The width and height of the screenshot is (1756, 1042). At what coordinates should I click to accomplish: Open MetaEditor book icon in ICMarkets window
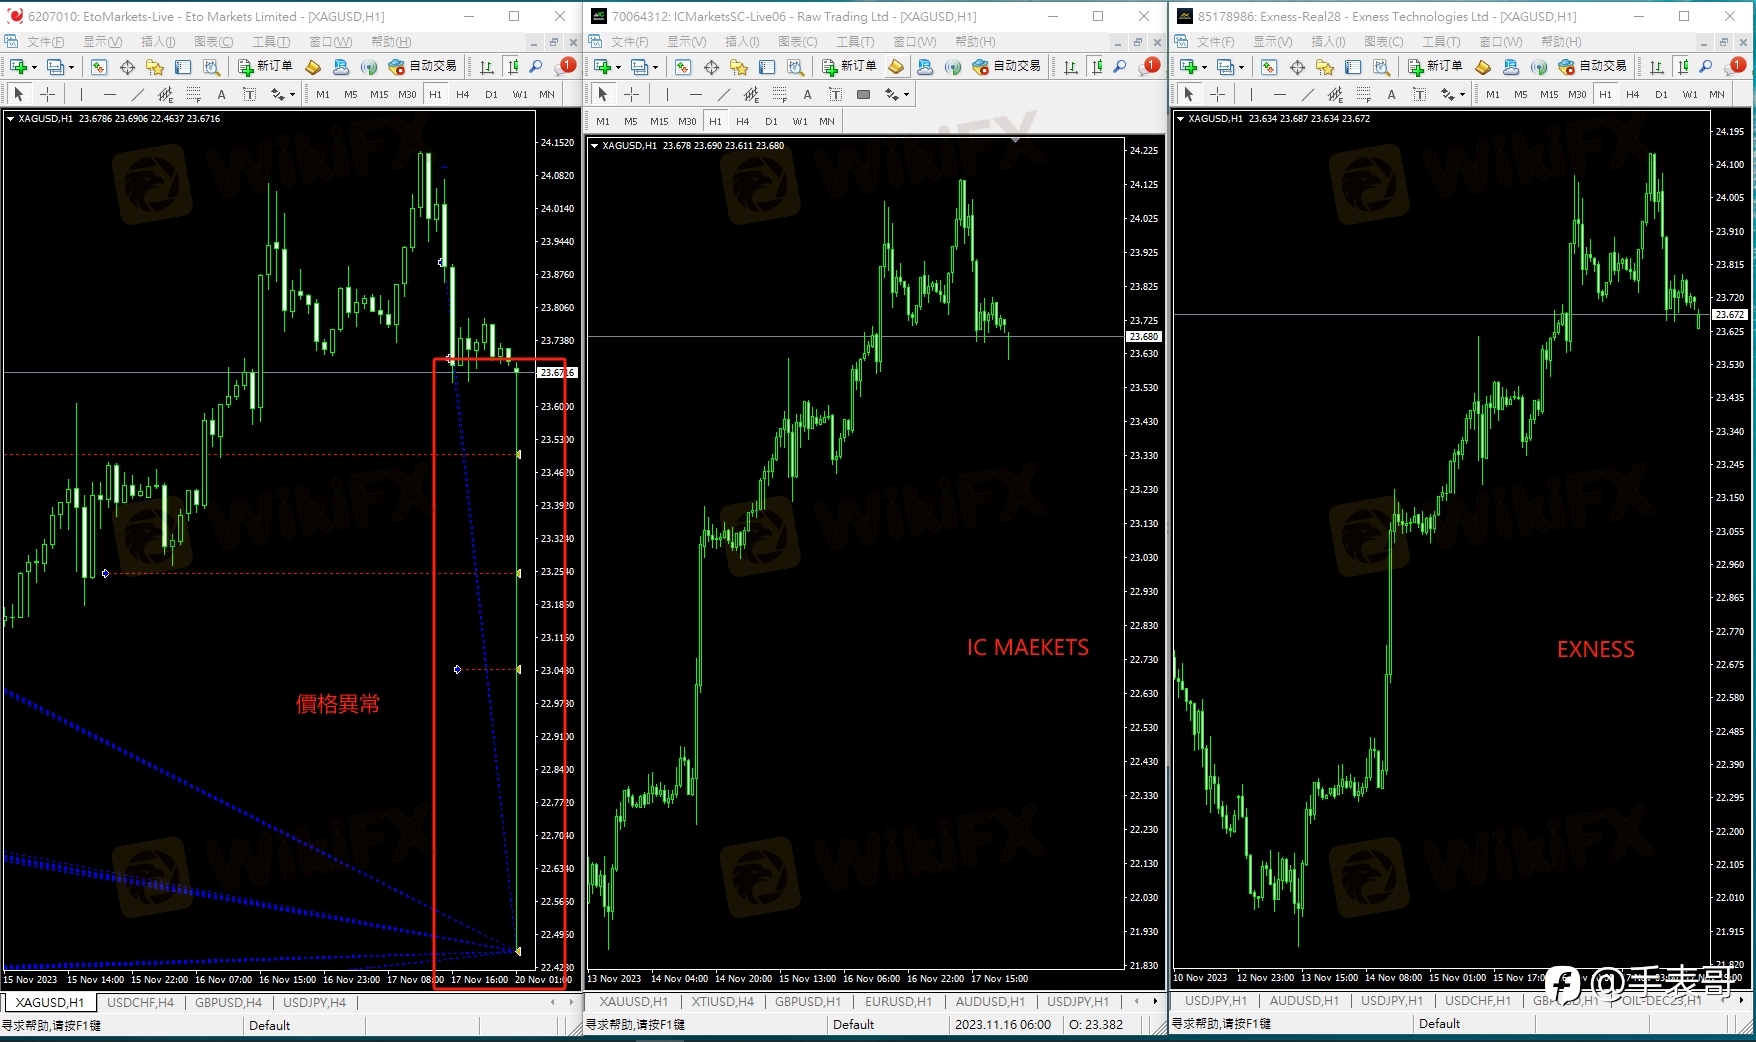[x=896, y=67]
